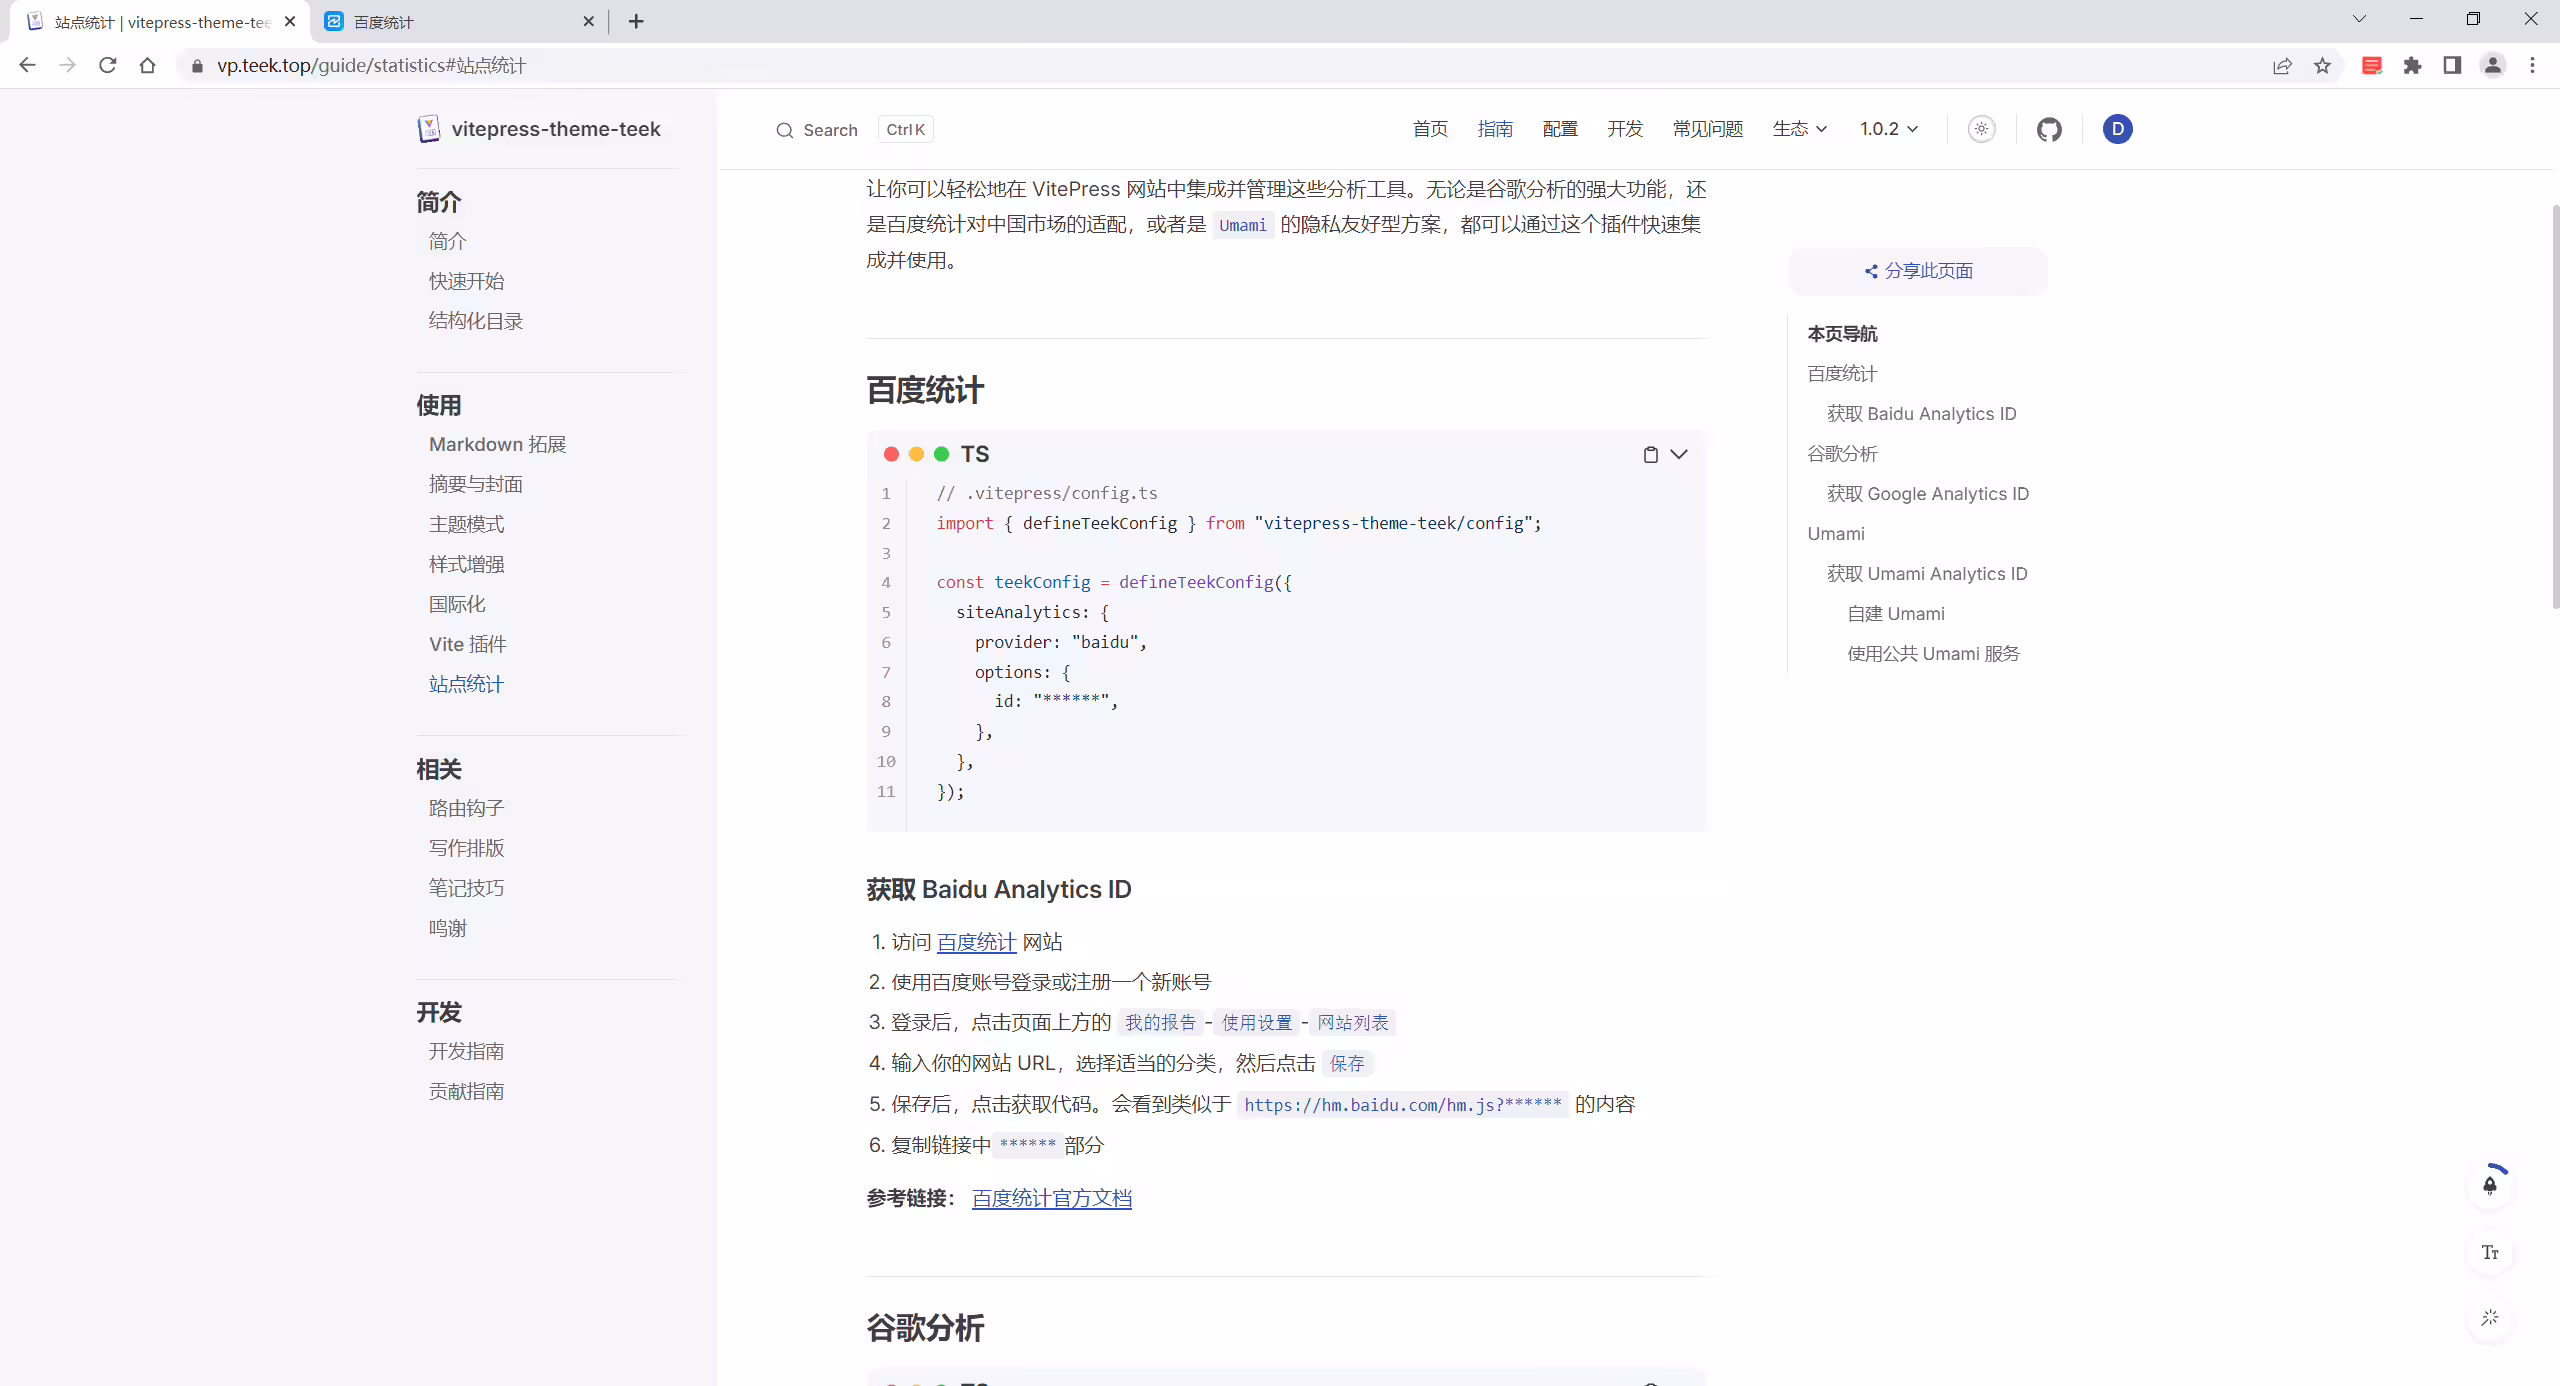View site info lock icon
The width and height of the screenshot is (2560, 1386).
click(197, 66)
